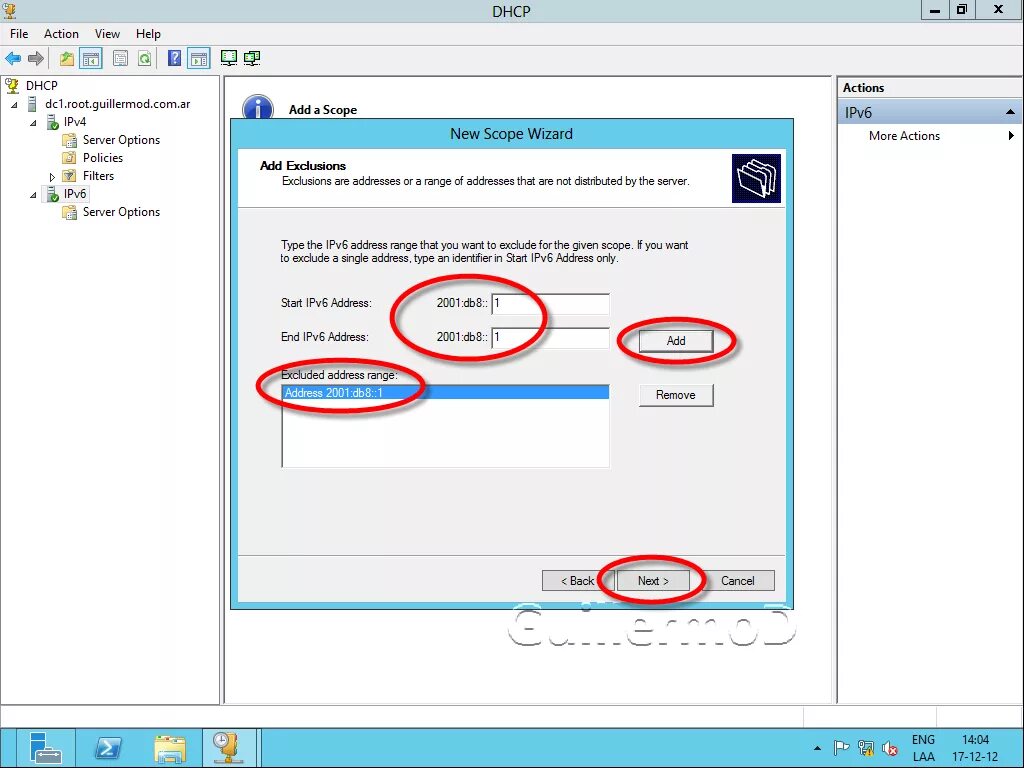Open the Help menu
The width and height of the screenshot is (1024, 768).
pyautogui.click(x=148, y=34)
